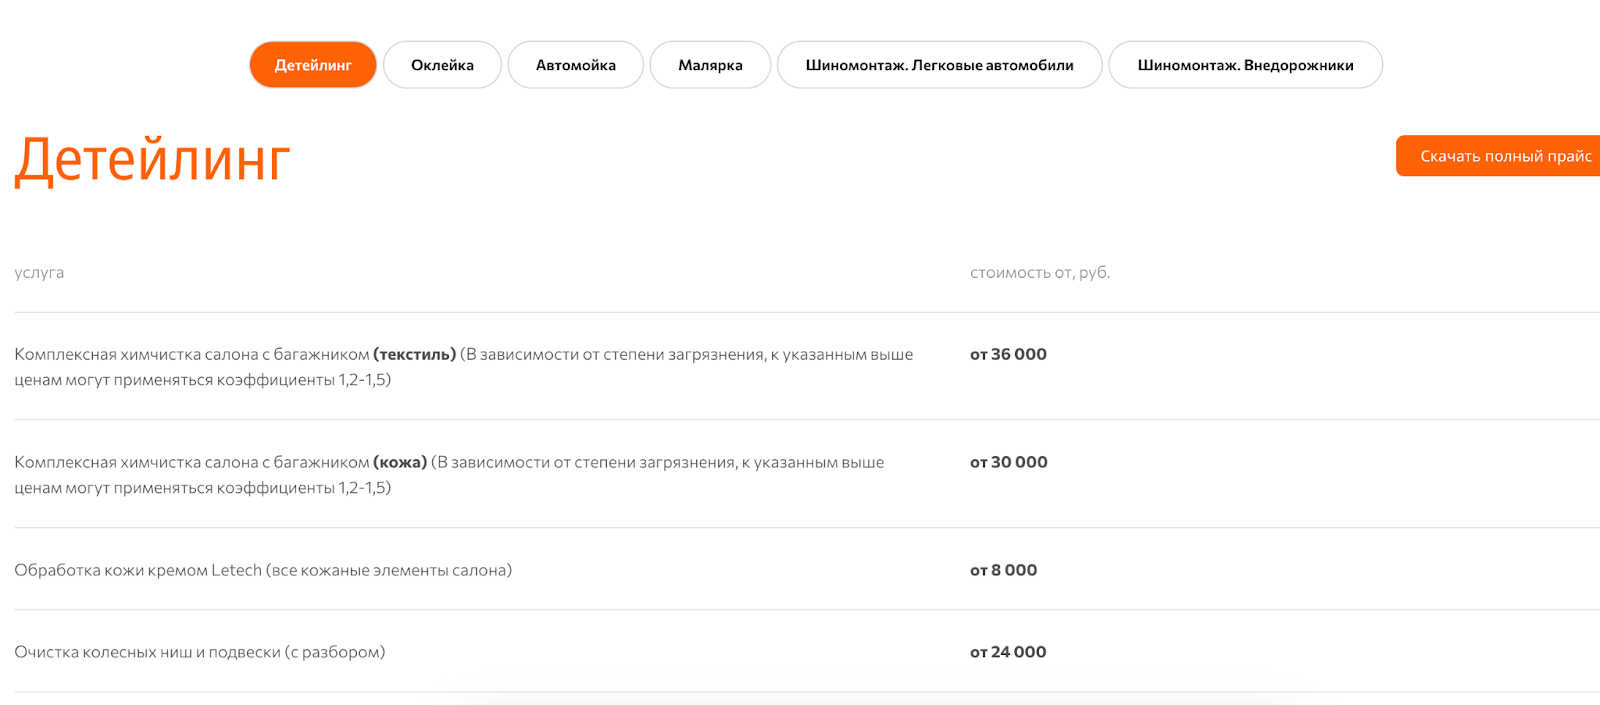Click the bold (текстиль) label
The width and height of the screenshot is (1600, 705).
pos(414,355)
